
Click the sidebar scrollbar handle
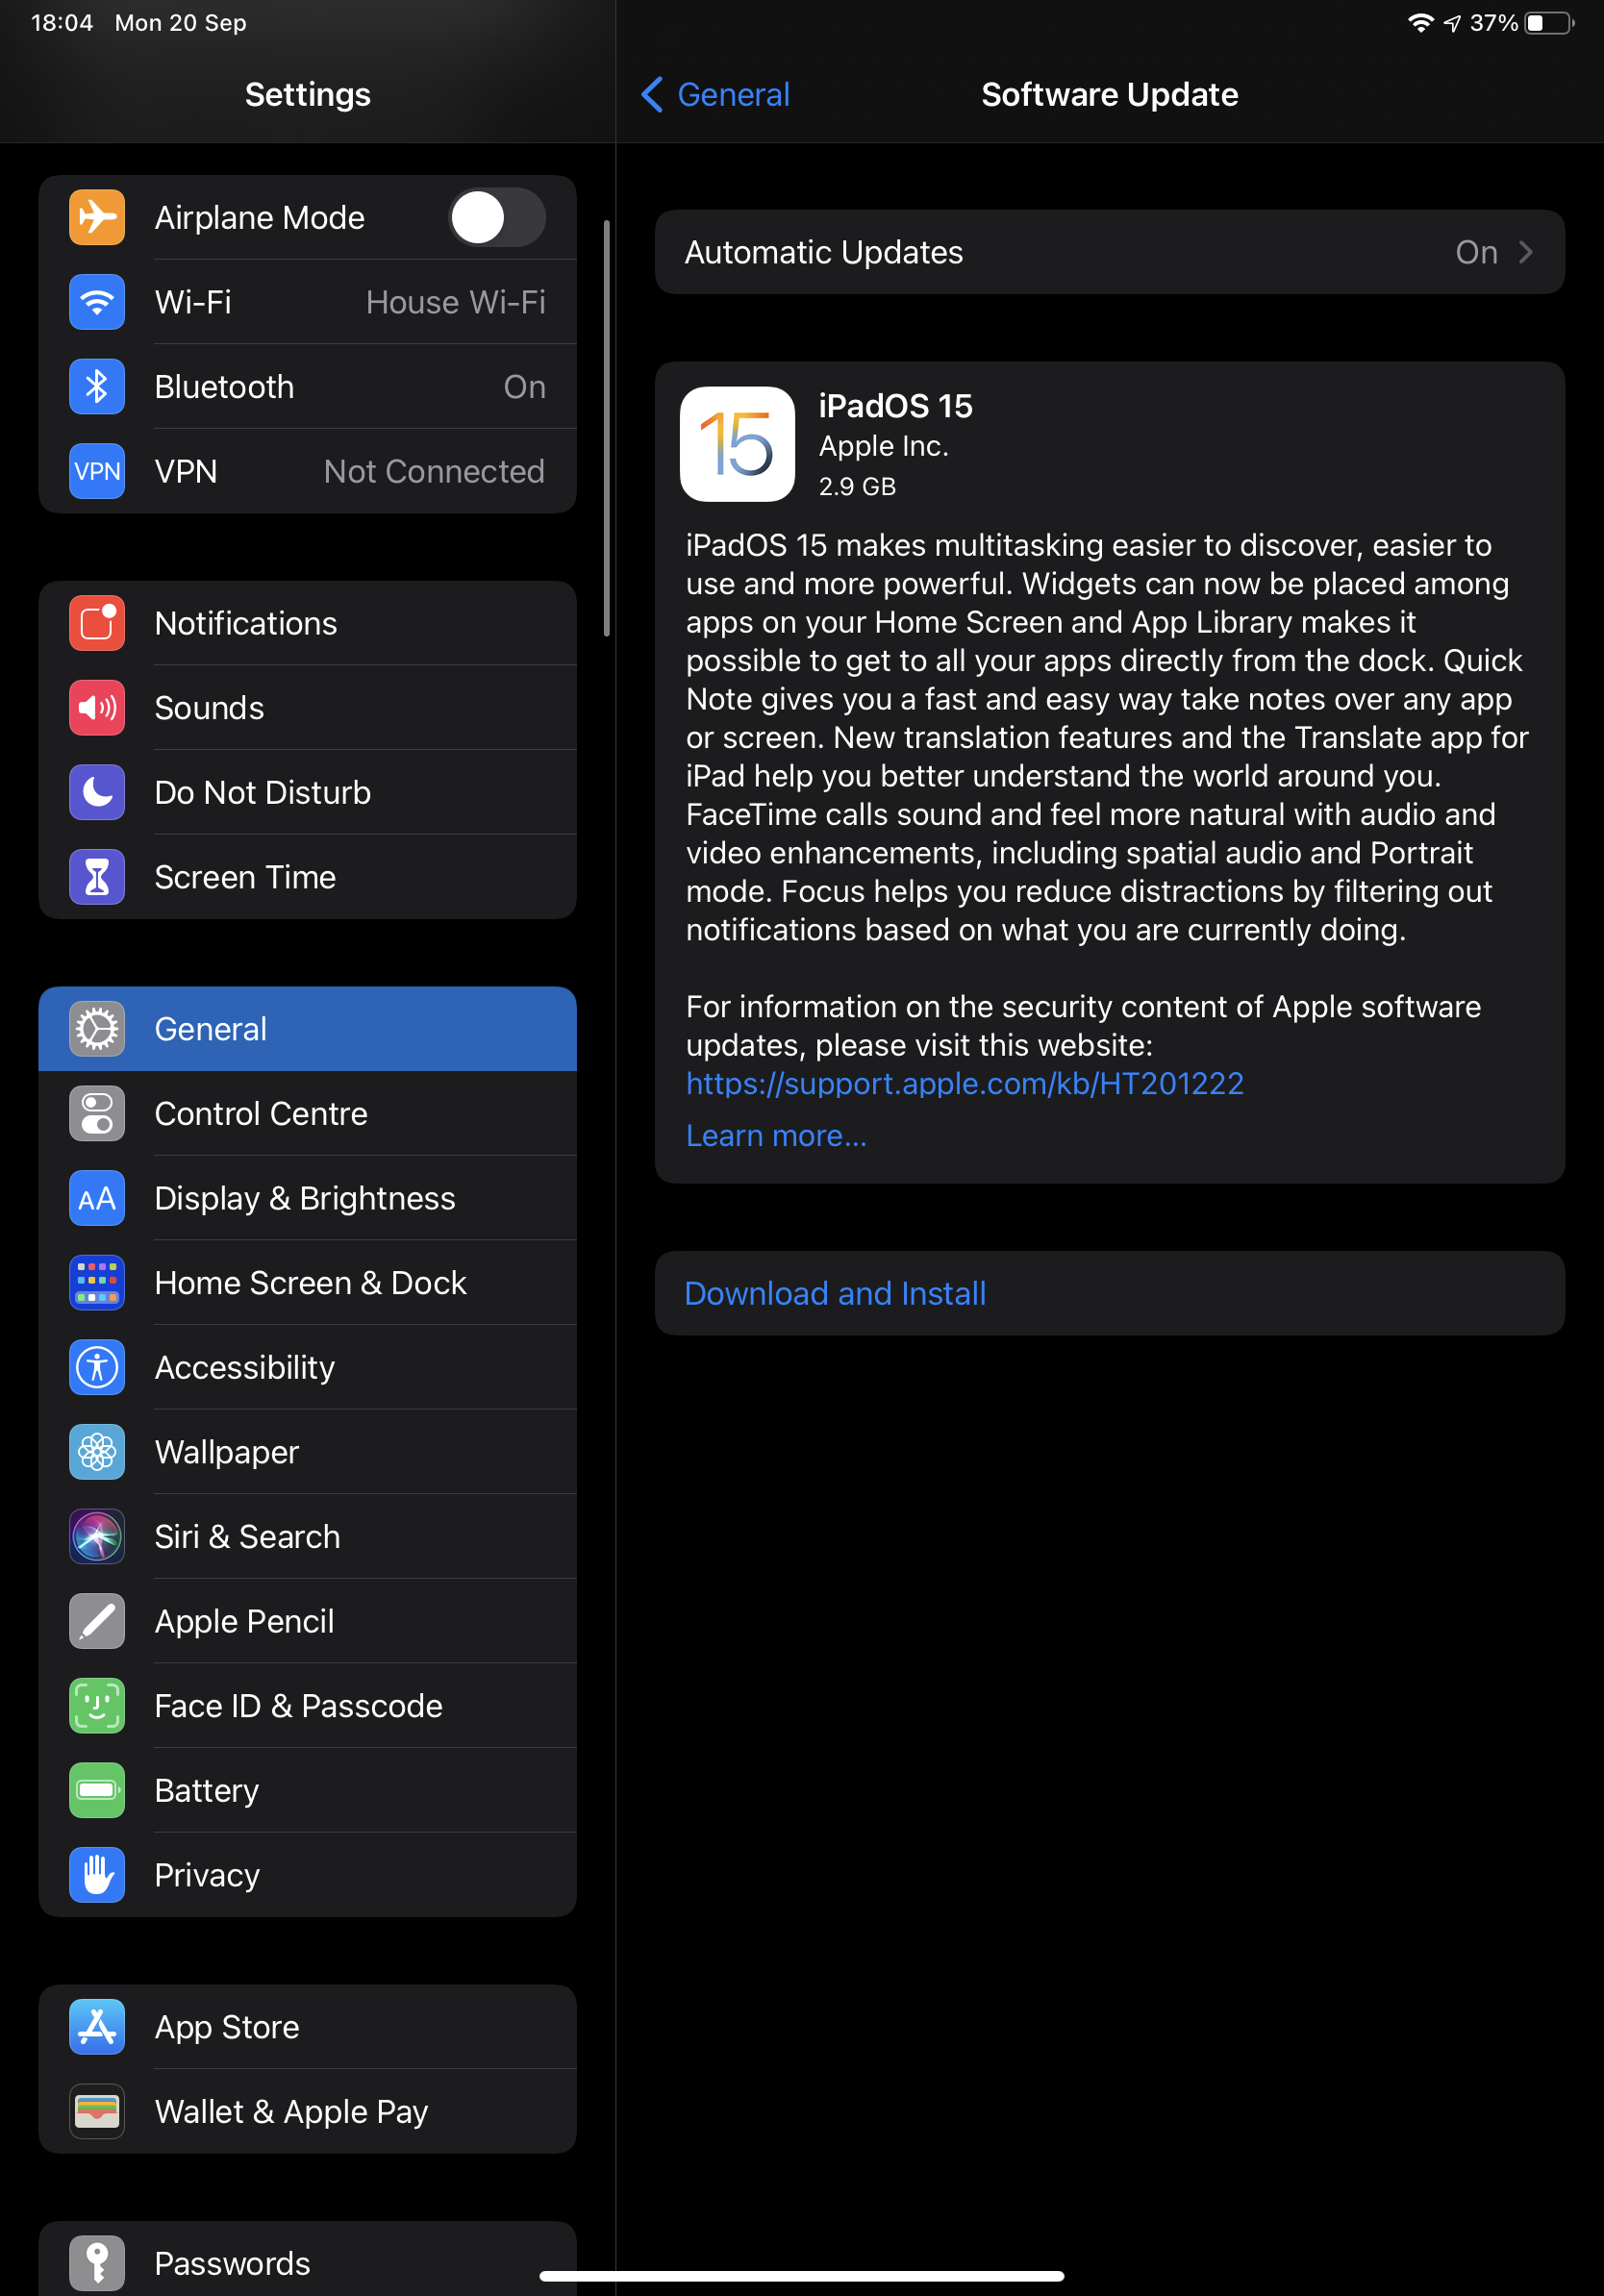(606, 428)
